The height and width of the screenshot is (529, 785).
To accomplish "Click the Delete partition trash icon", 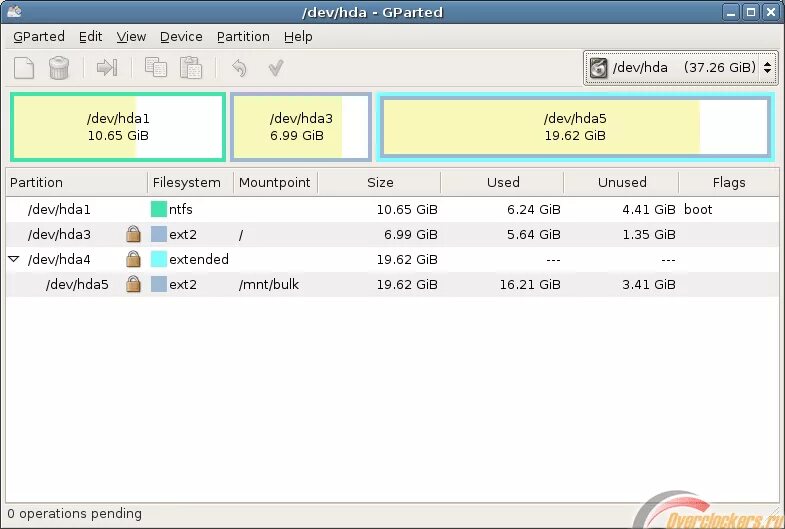I will click(x=59, y=68).
